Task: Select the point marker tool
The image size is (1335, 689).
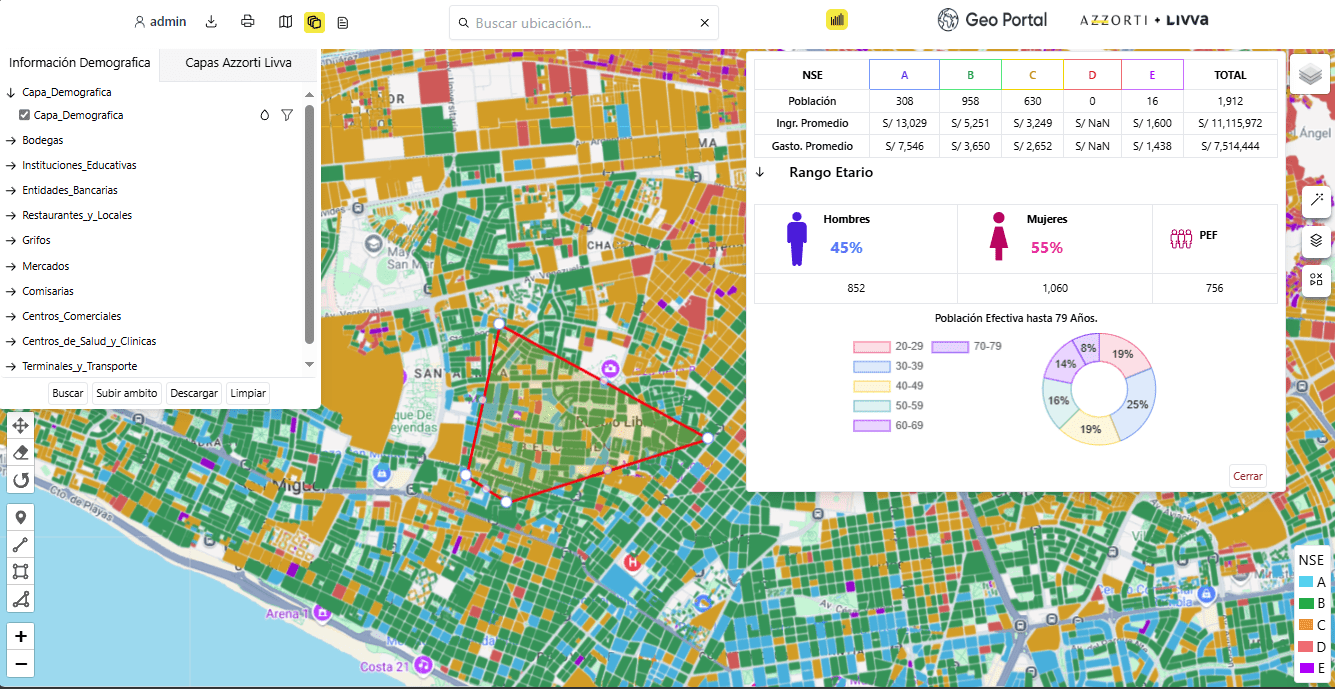Action: click(x=20, y=516)
